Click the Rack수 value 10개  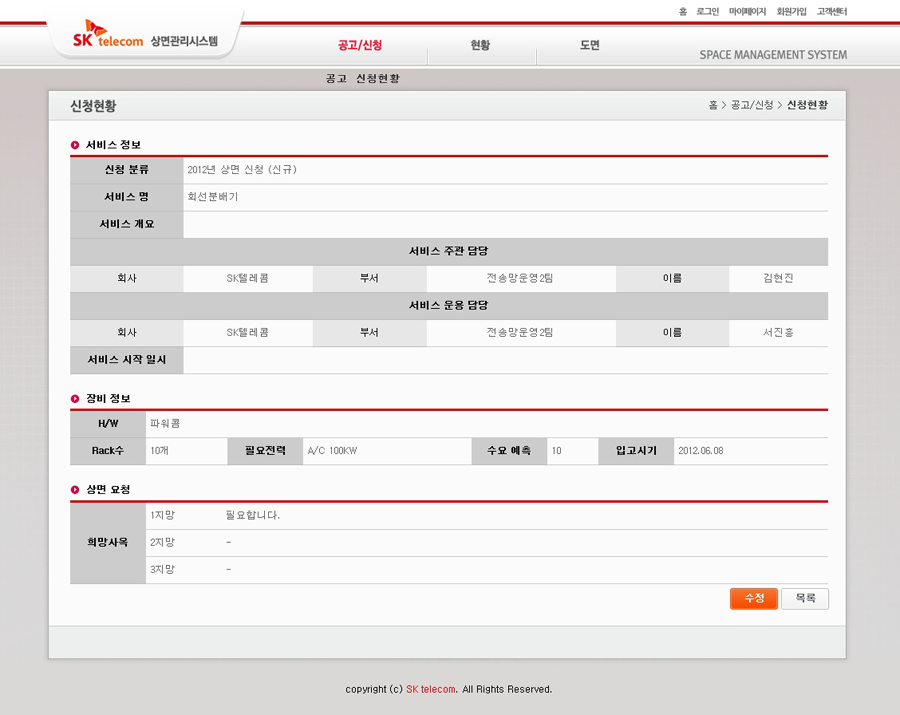pos(159,451)
